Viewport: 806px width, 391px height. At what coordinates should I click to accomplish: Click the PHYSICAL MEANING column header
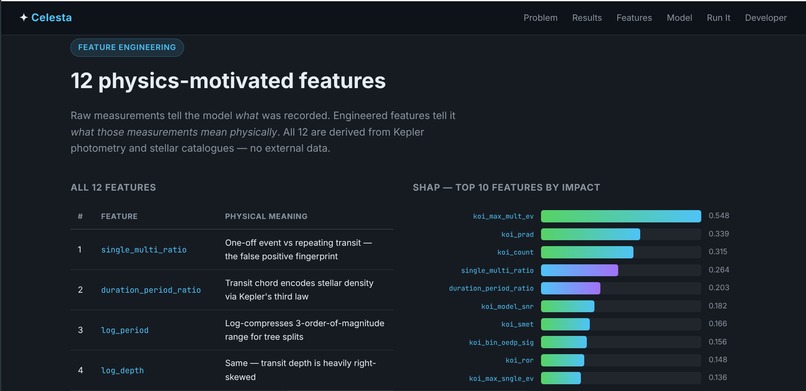266,216
